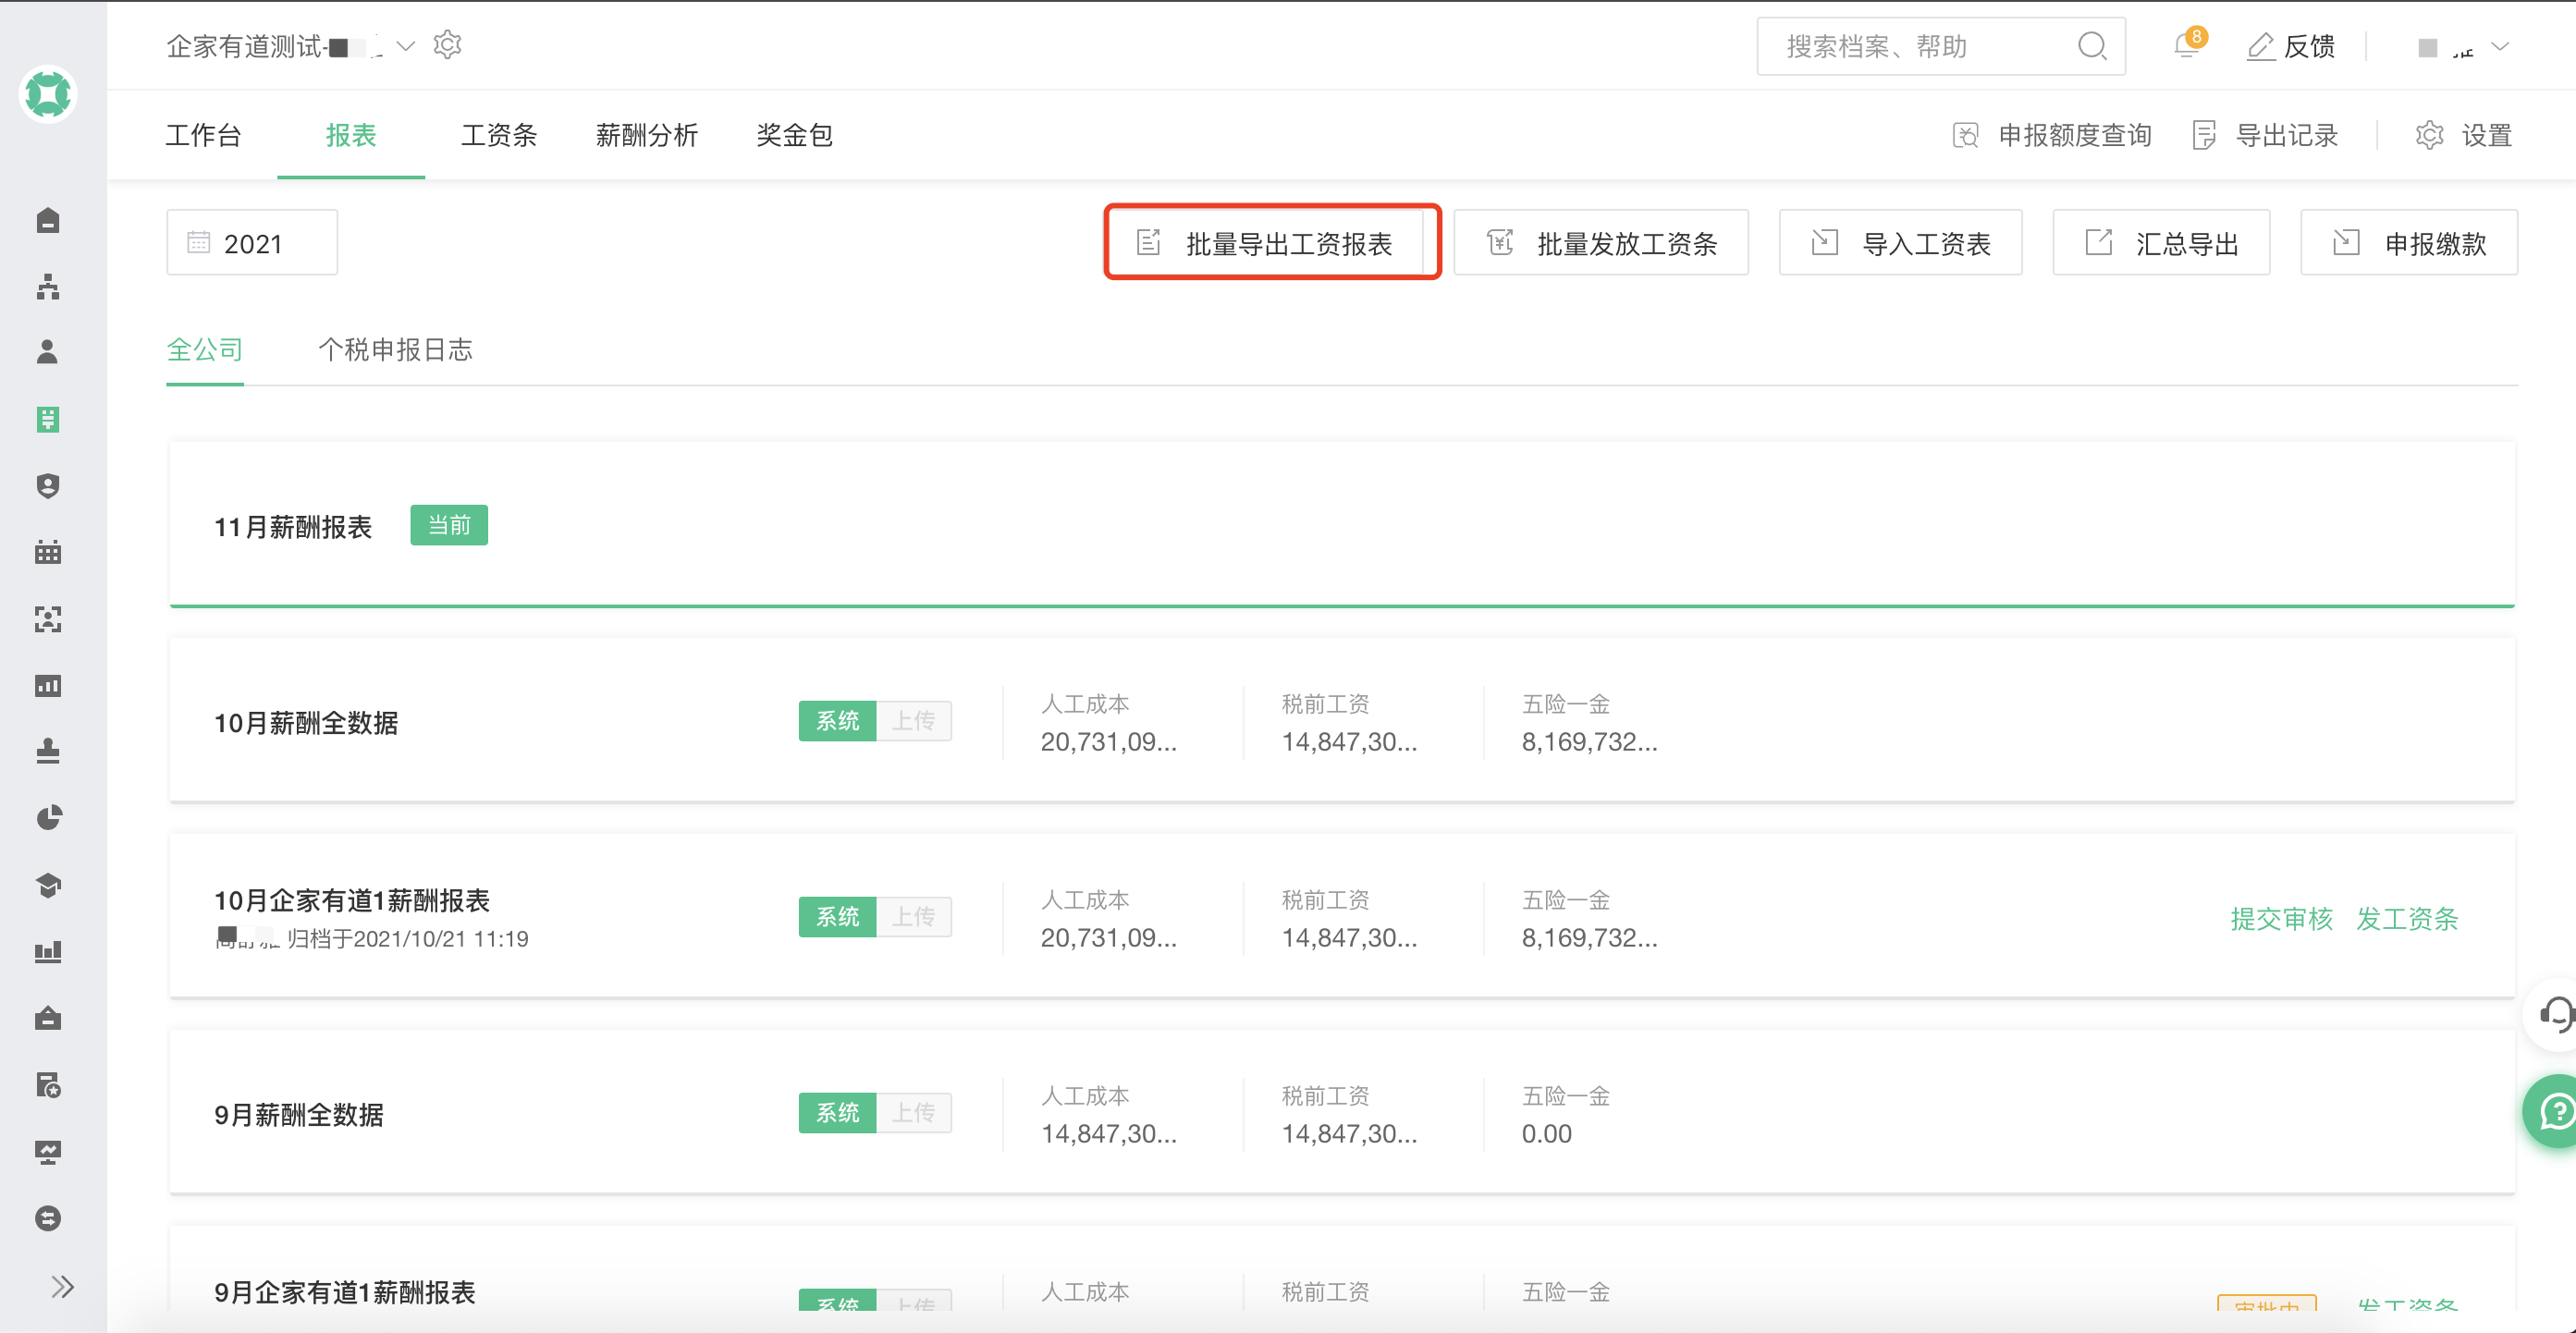Open the 2021 year picker

coord(252,243)
